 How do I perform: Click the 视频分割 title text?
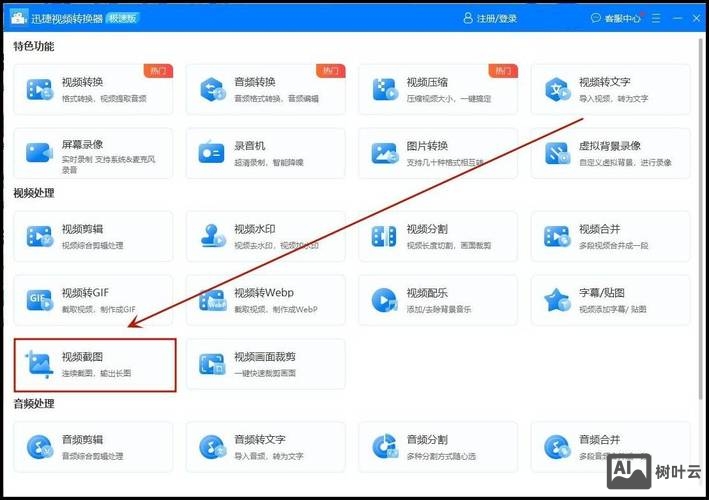pyautogui.click(x=427, y=229)
